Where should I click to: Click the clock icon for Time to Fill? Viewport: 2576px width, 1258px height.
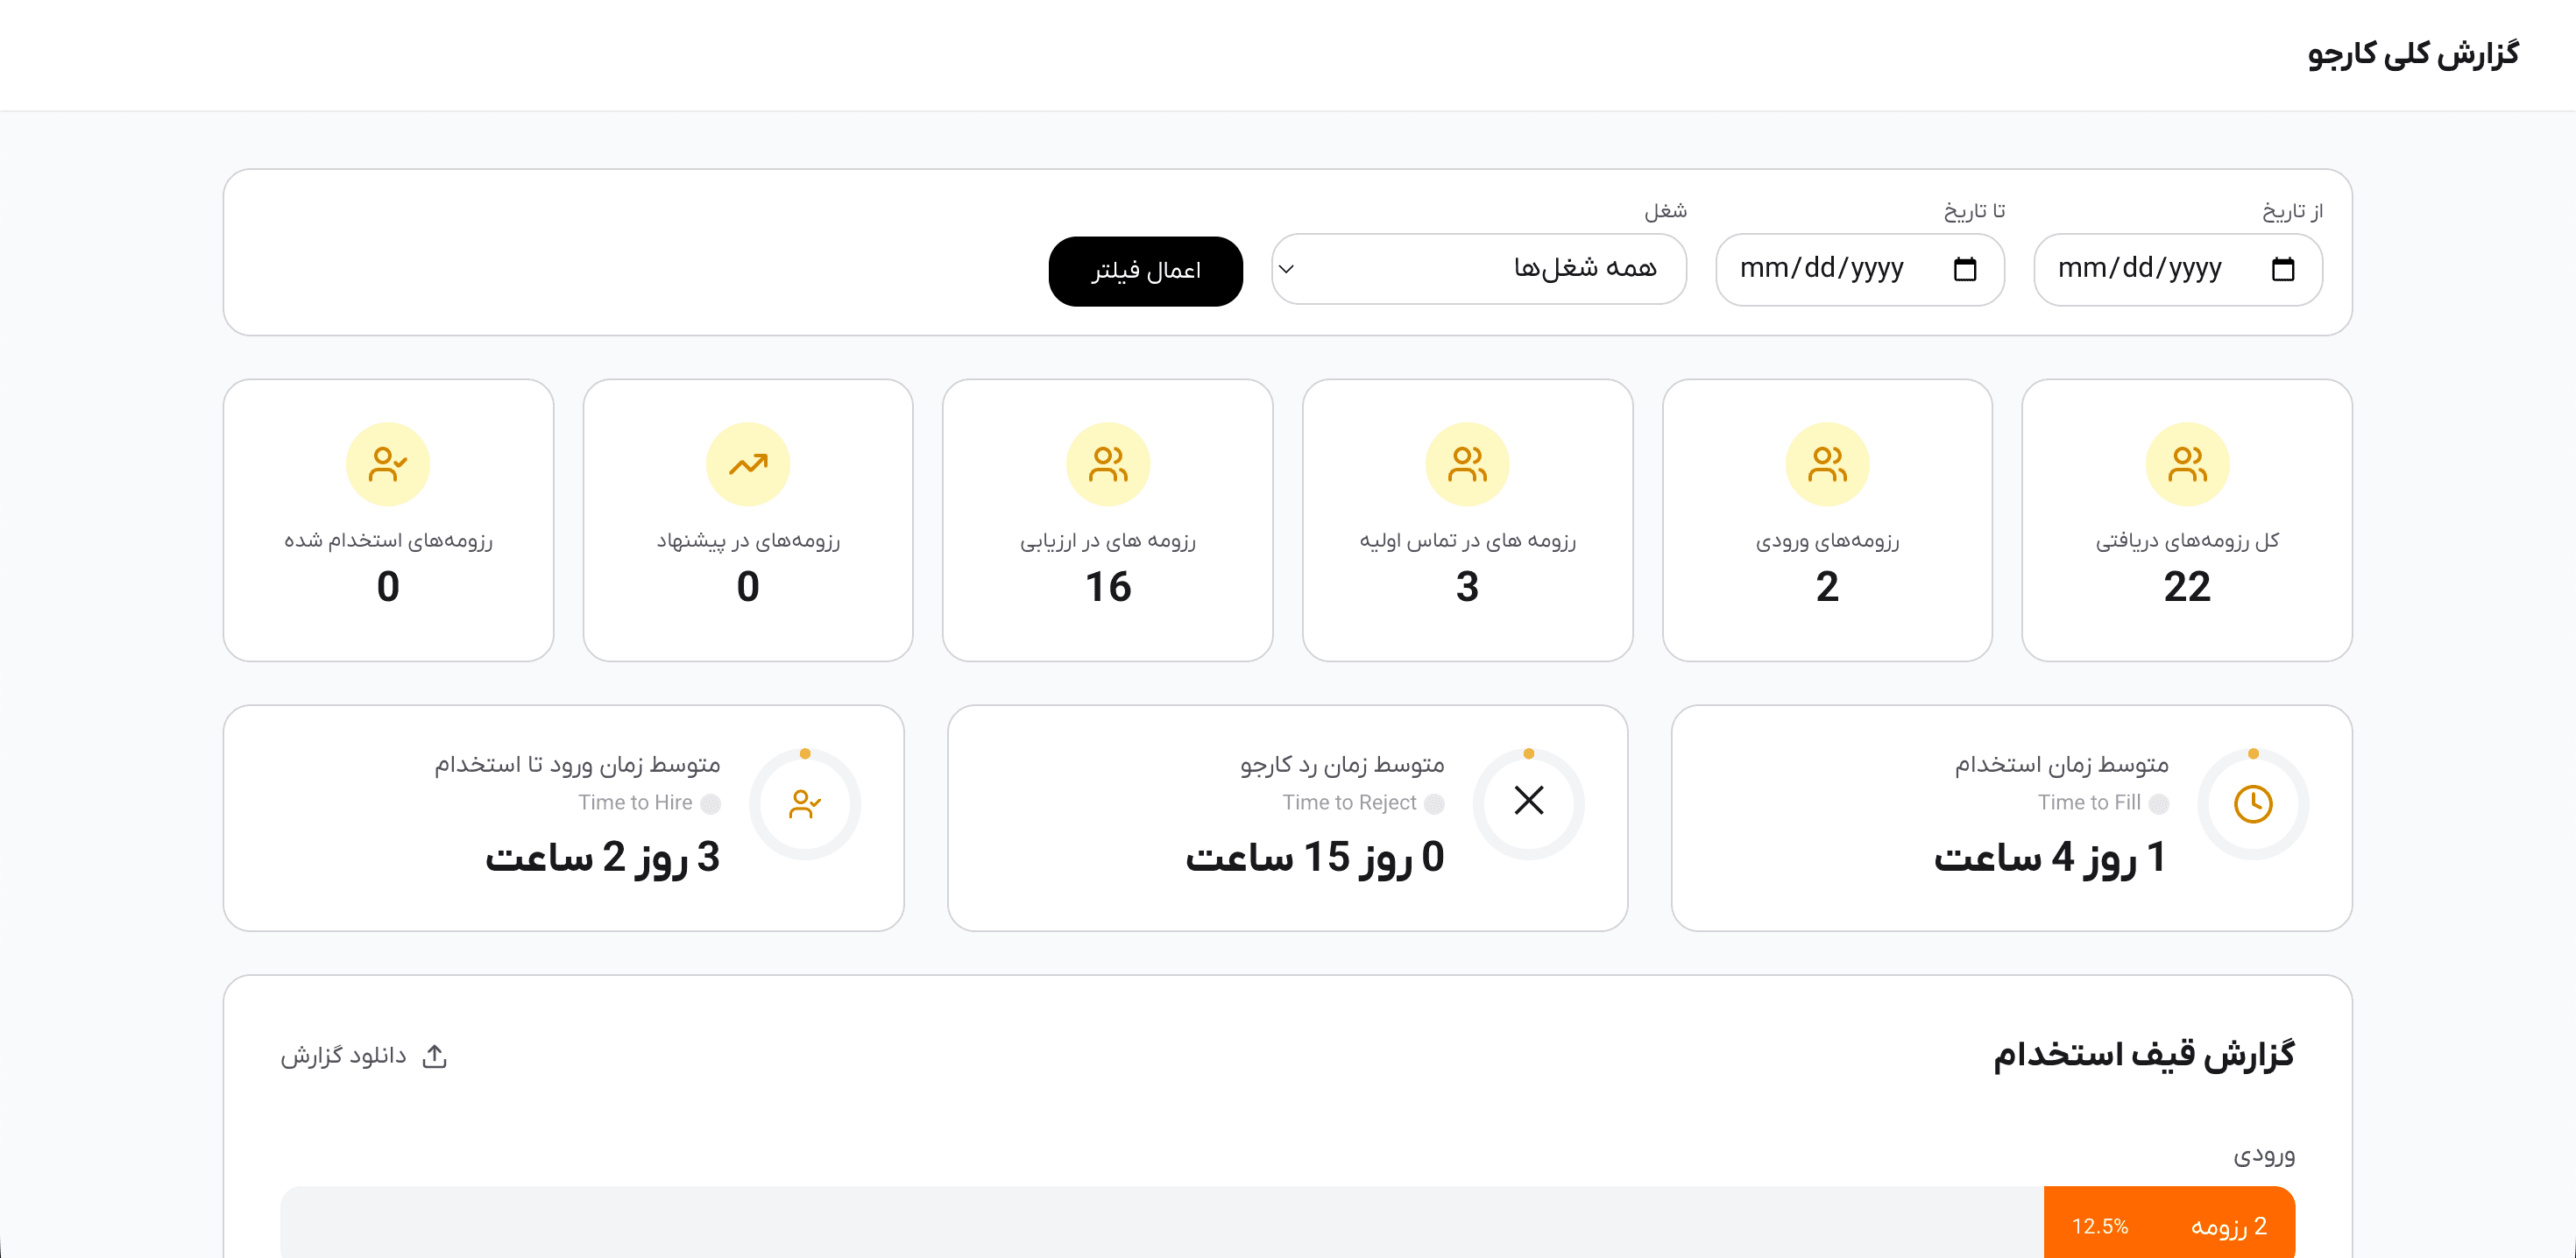pyautogui.click(x=2252, y=804)
